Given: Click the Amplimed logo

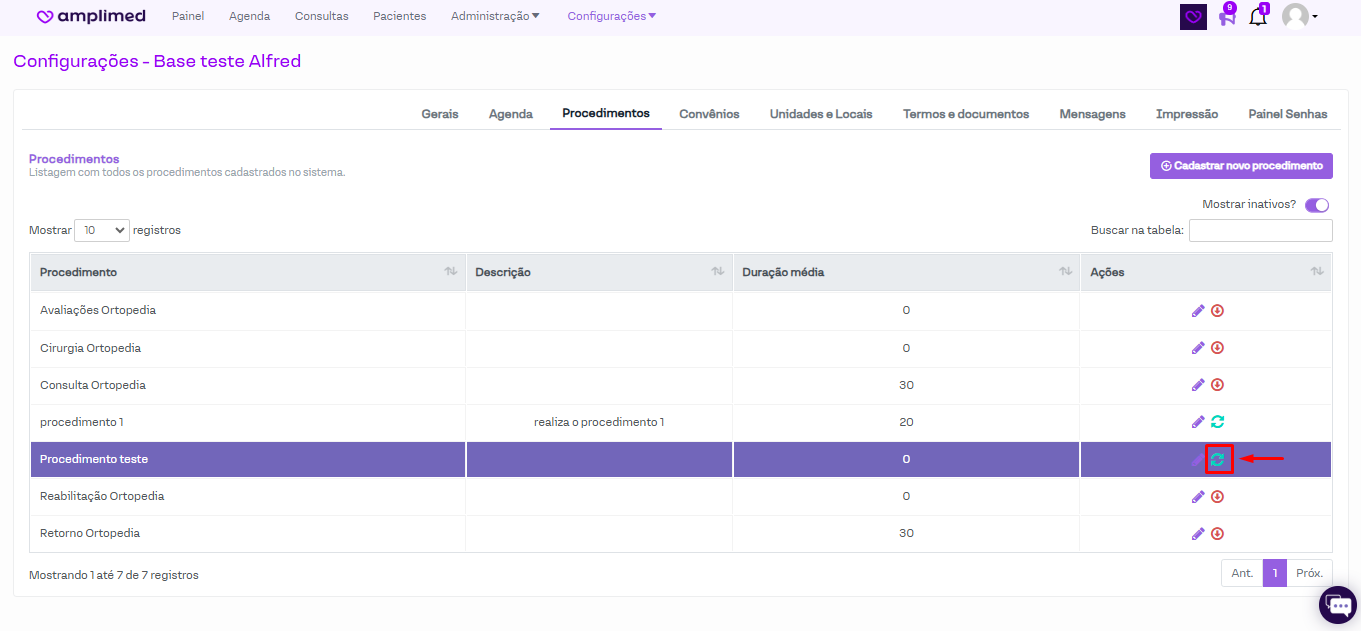Looking at the screenshot, I should pos(90,16).
